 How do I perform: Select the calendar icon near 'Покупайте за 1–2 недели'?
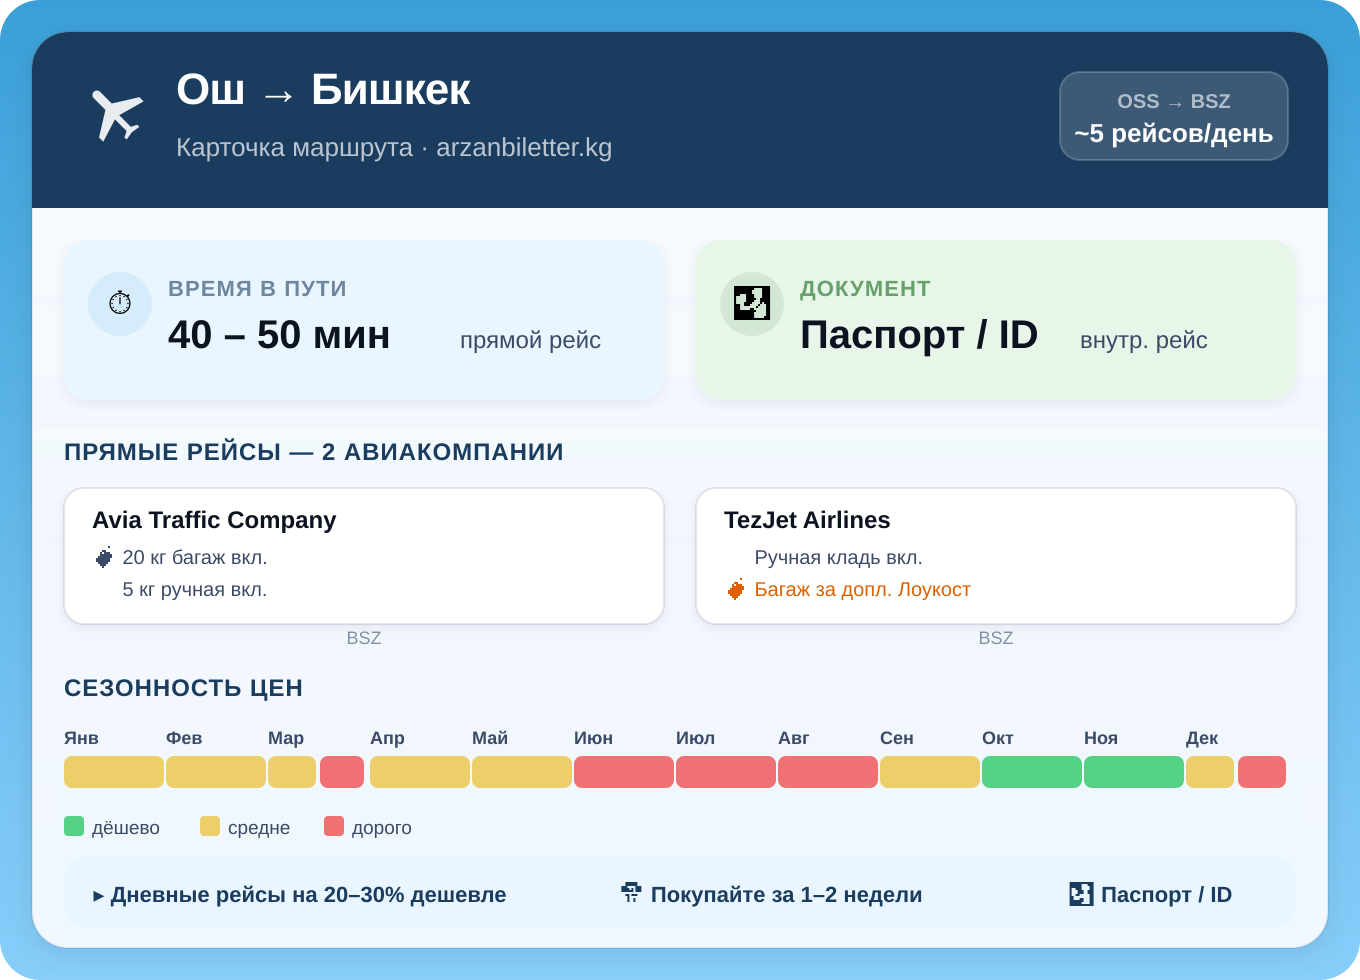(630, 894)
